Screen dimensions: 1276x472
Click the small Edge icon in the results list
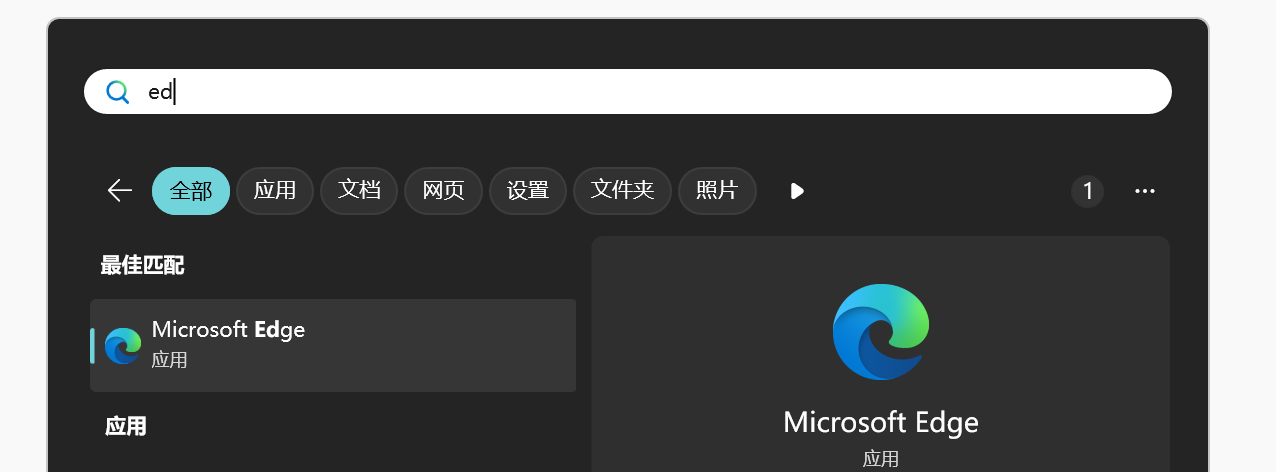123,345
